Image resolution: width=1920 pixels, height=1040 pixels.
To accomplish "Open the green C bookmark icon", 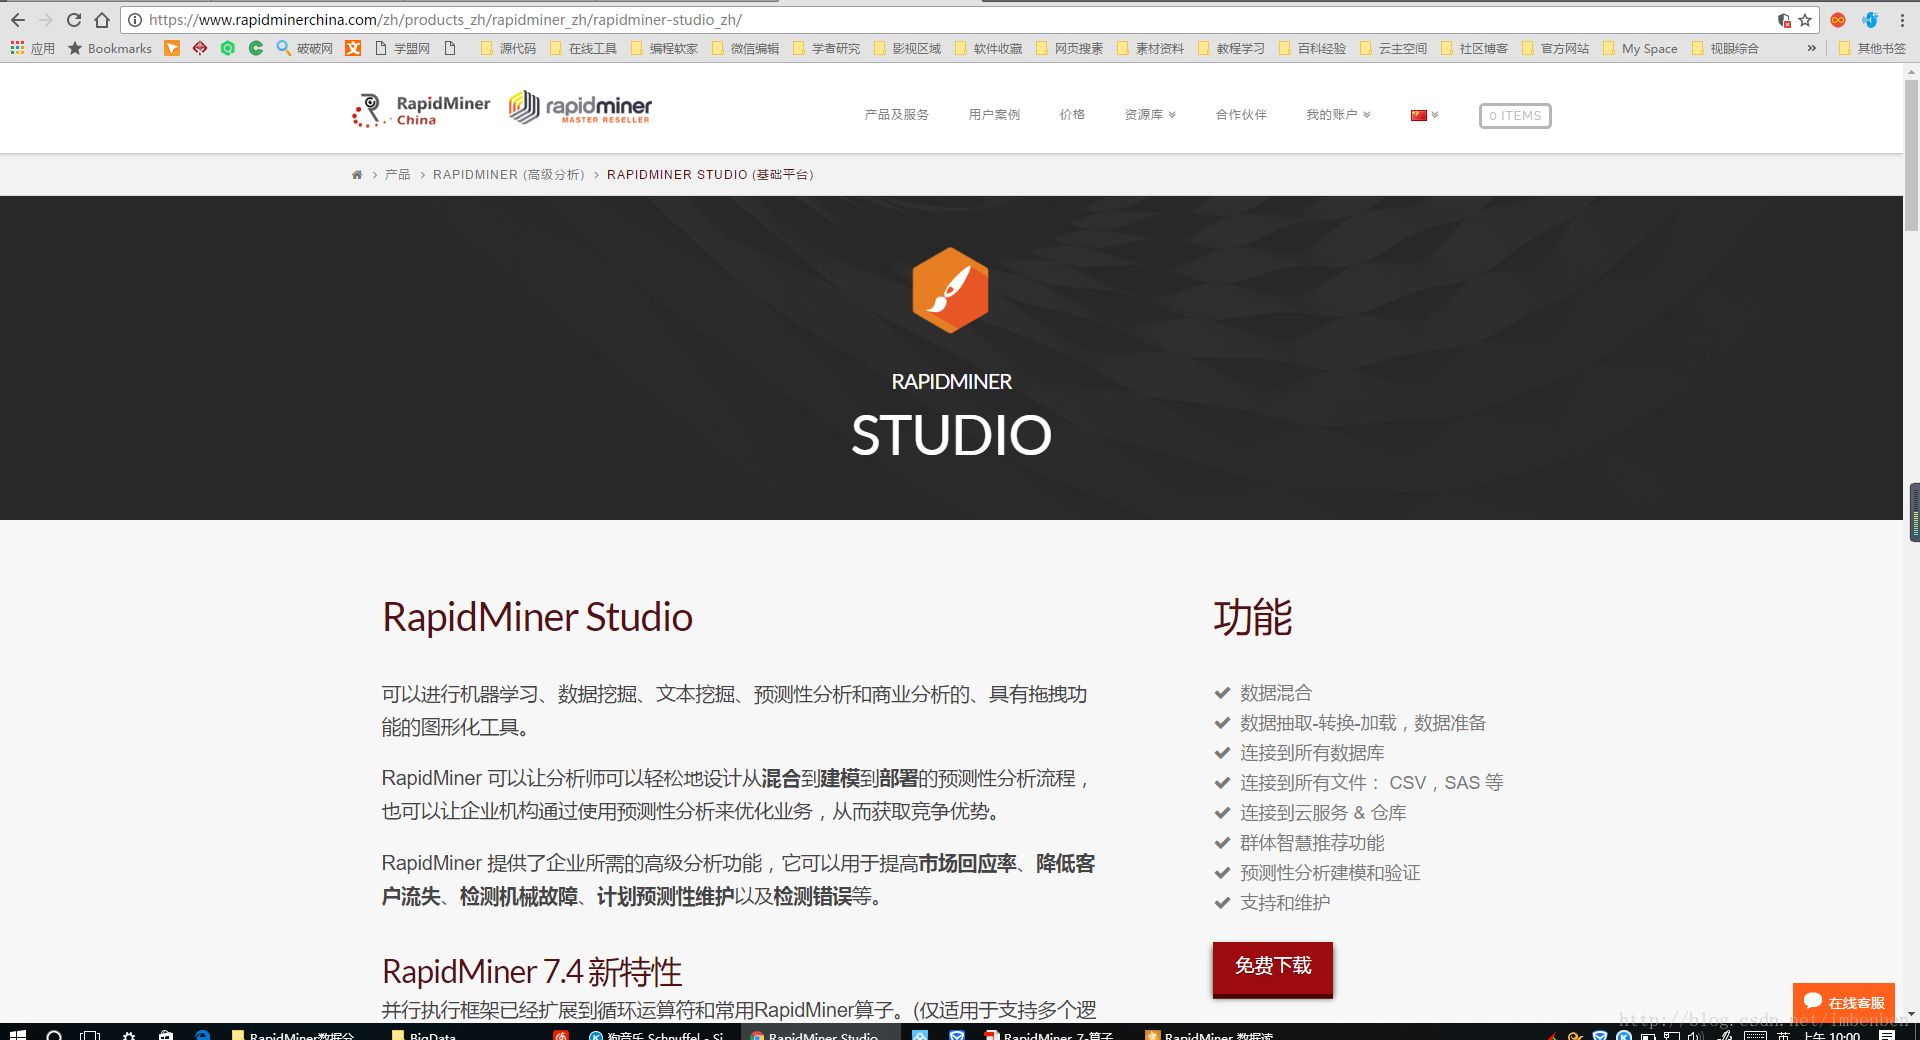I will click(256, 48).
